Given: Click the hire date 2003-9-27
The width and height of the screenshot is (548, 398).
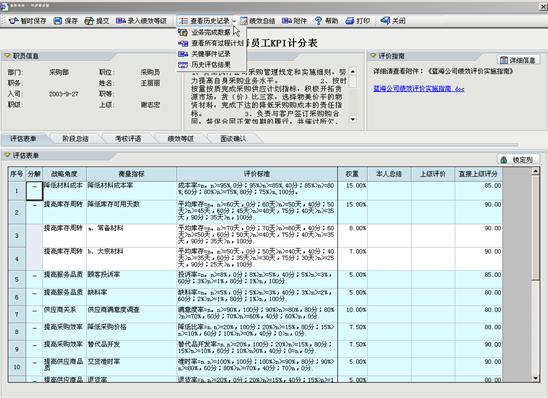Looking at the screenshot, I should (64, 94).
